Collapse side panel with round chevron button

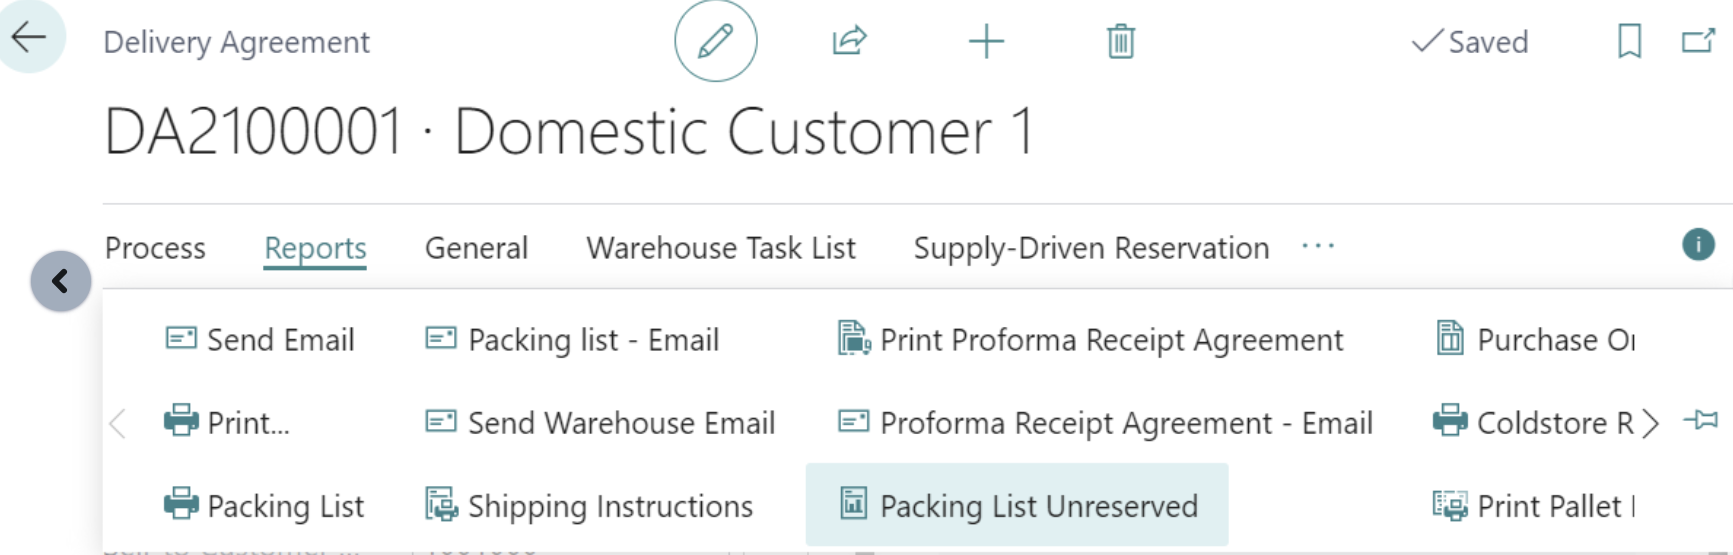pos(61,281)
